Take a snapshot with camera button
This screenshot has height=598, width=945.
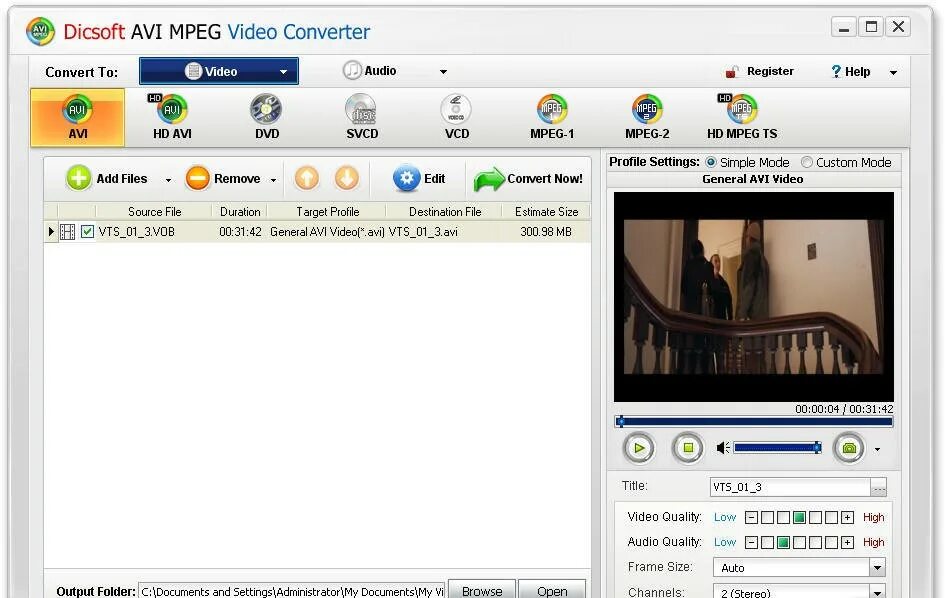coord(849,448)
